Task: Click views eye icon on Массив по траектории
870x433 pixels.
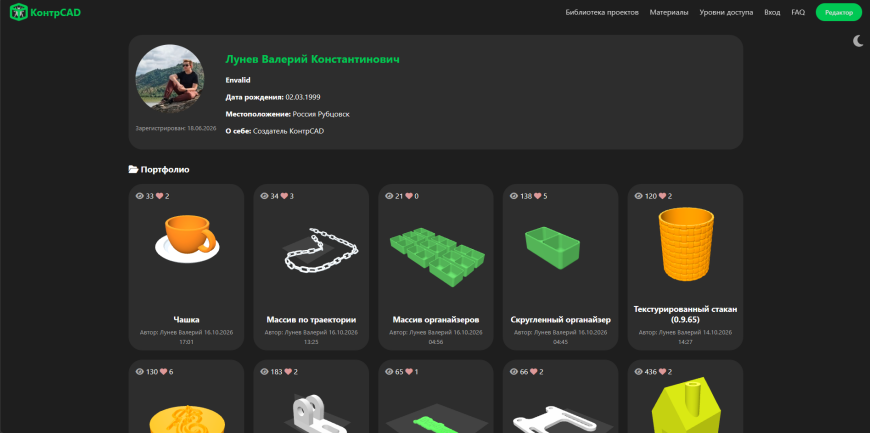Action: pyautogui.click(x=265, y=196)
